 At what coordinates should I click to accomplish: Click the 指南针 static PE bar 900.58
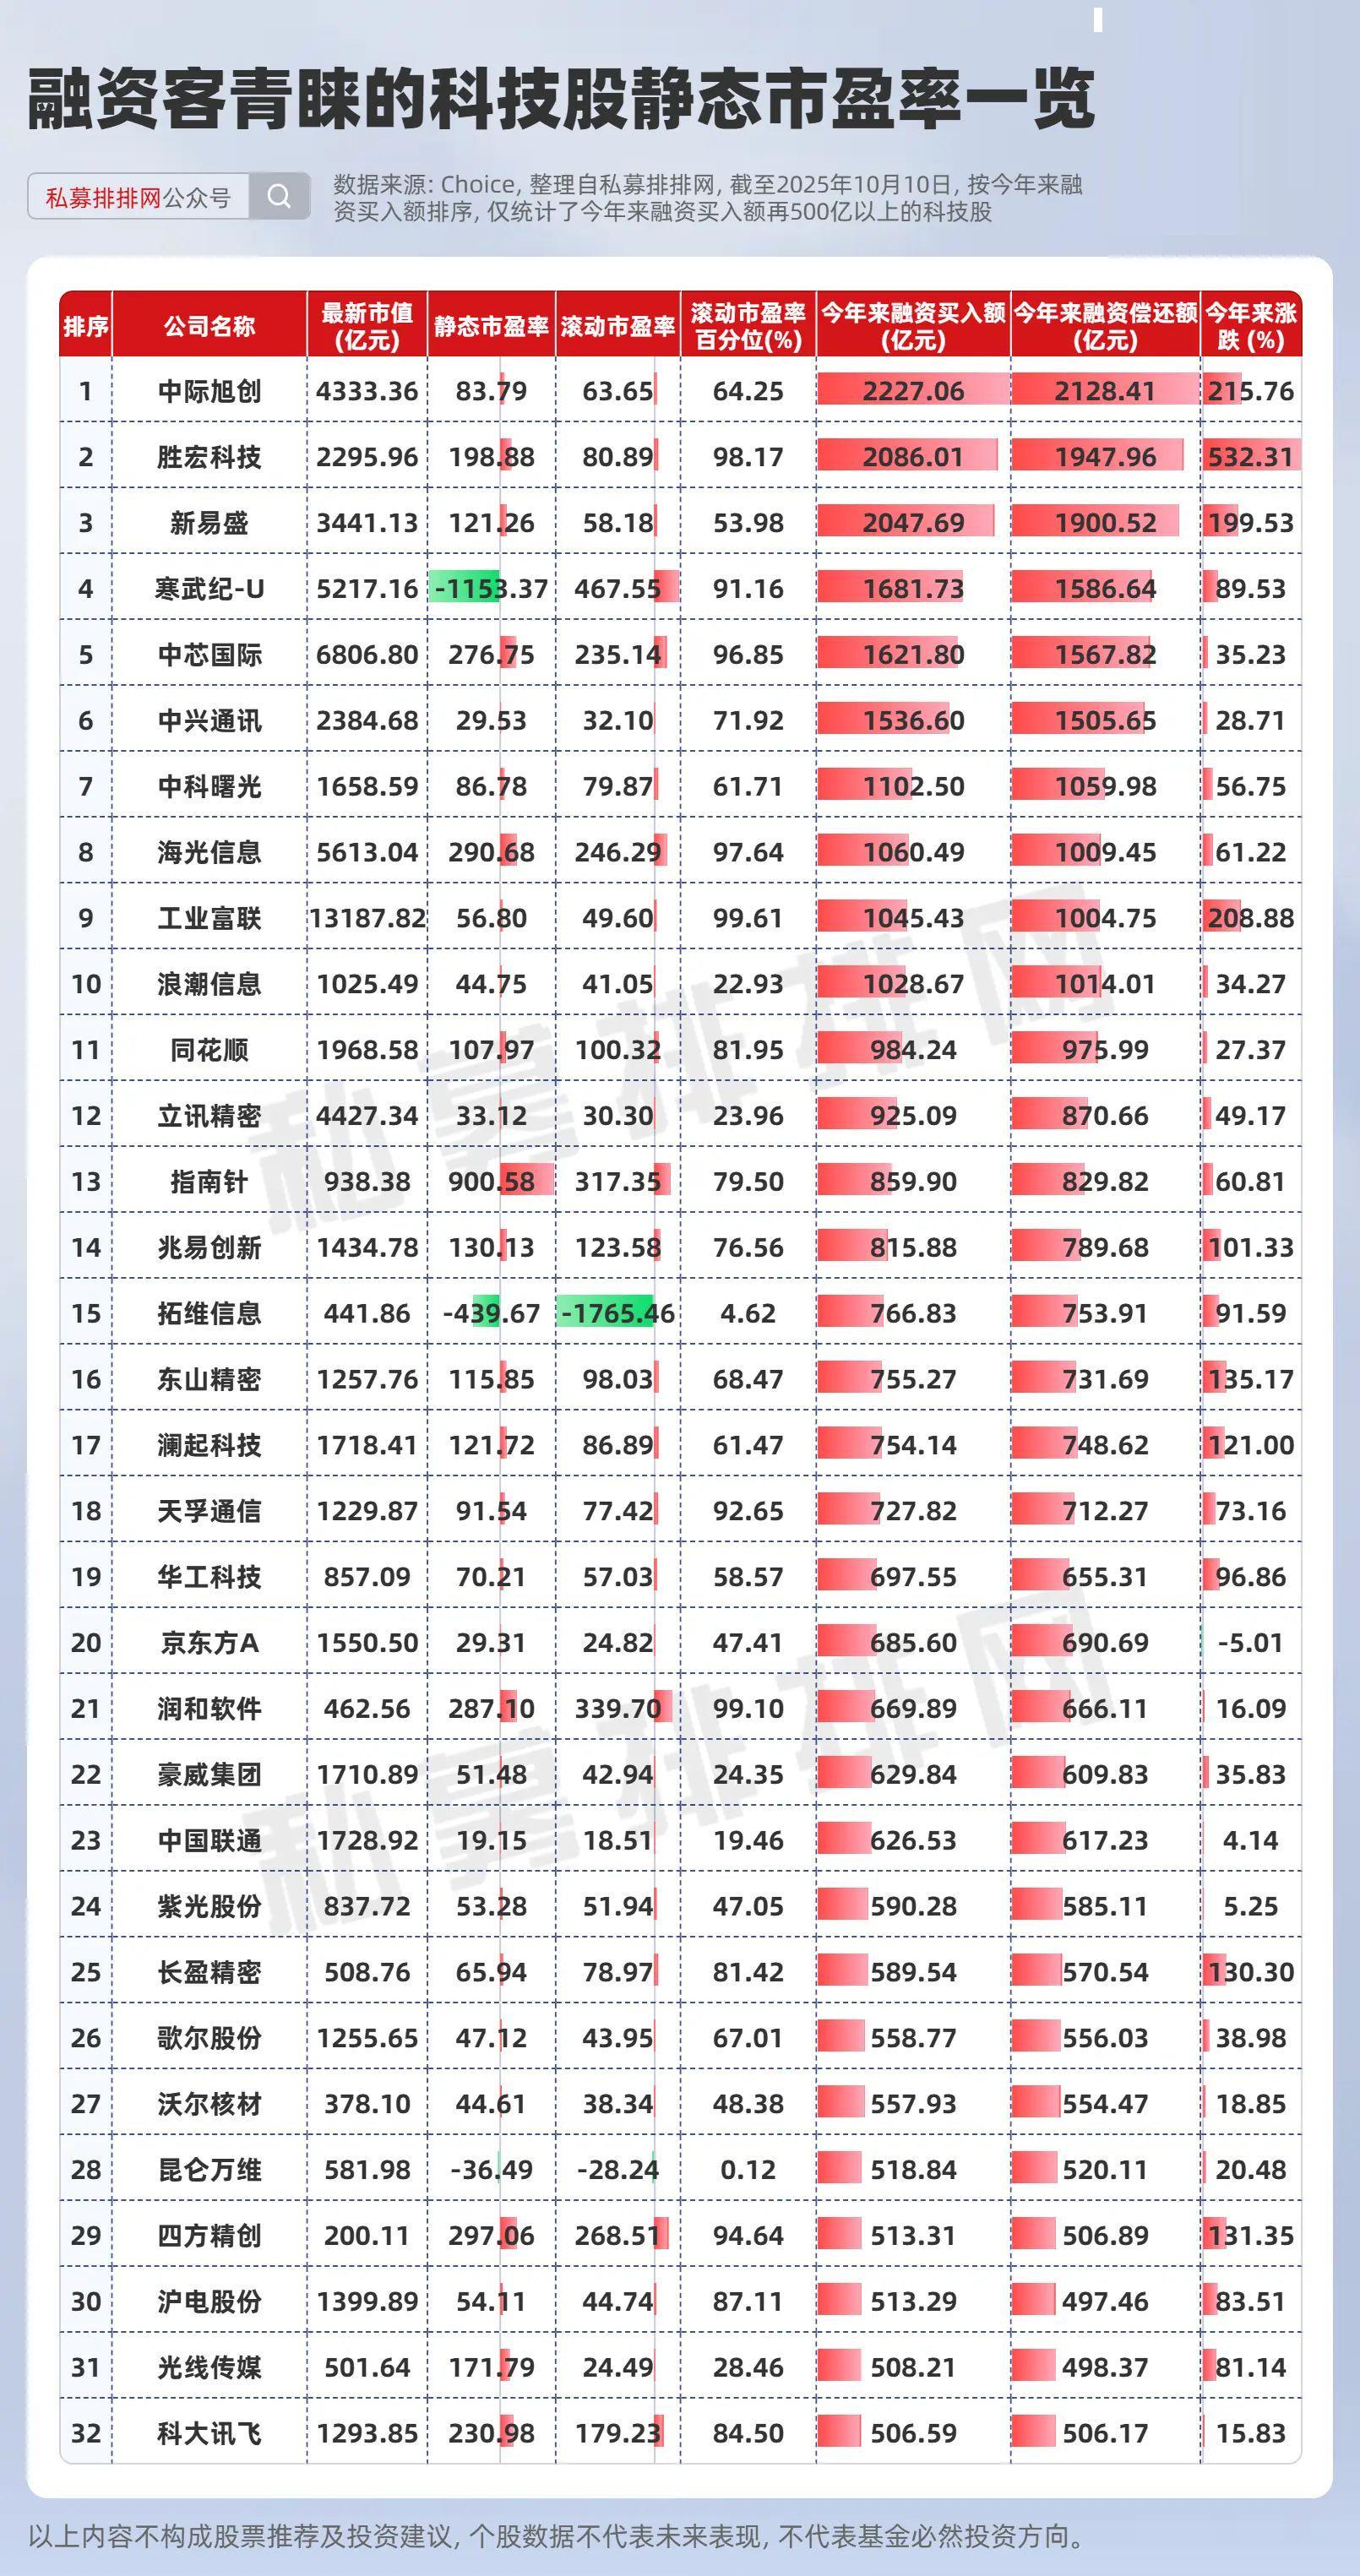point(491,1181)
